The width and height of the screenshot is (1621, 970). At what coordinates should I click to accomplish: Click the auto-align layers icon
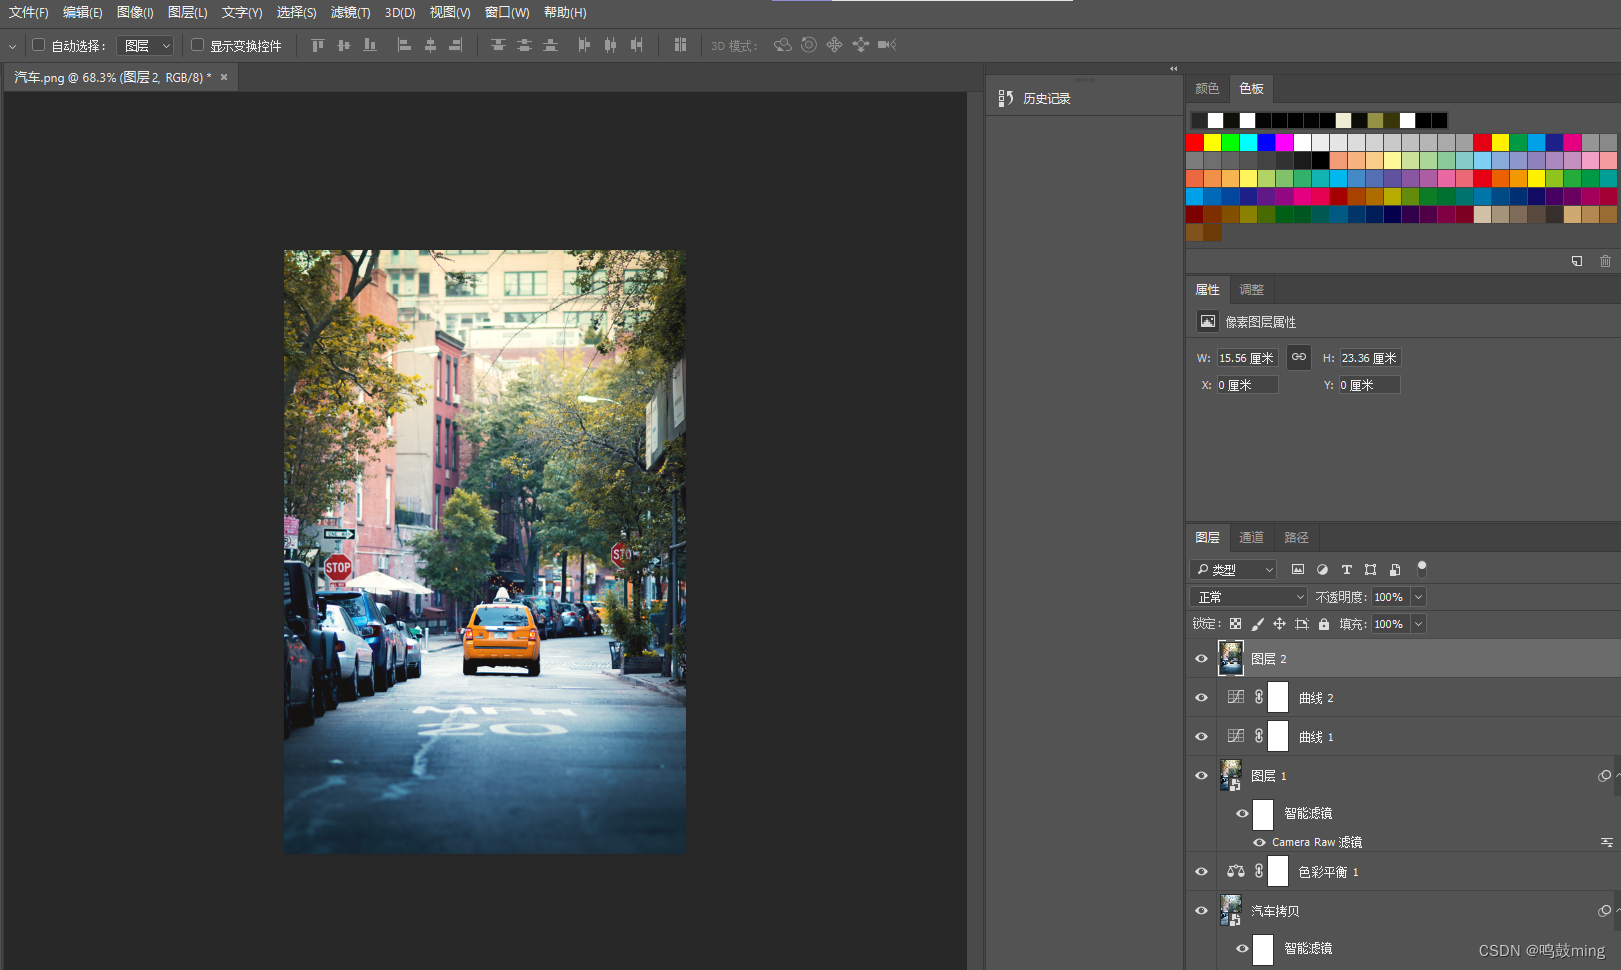680,45
